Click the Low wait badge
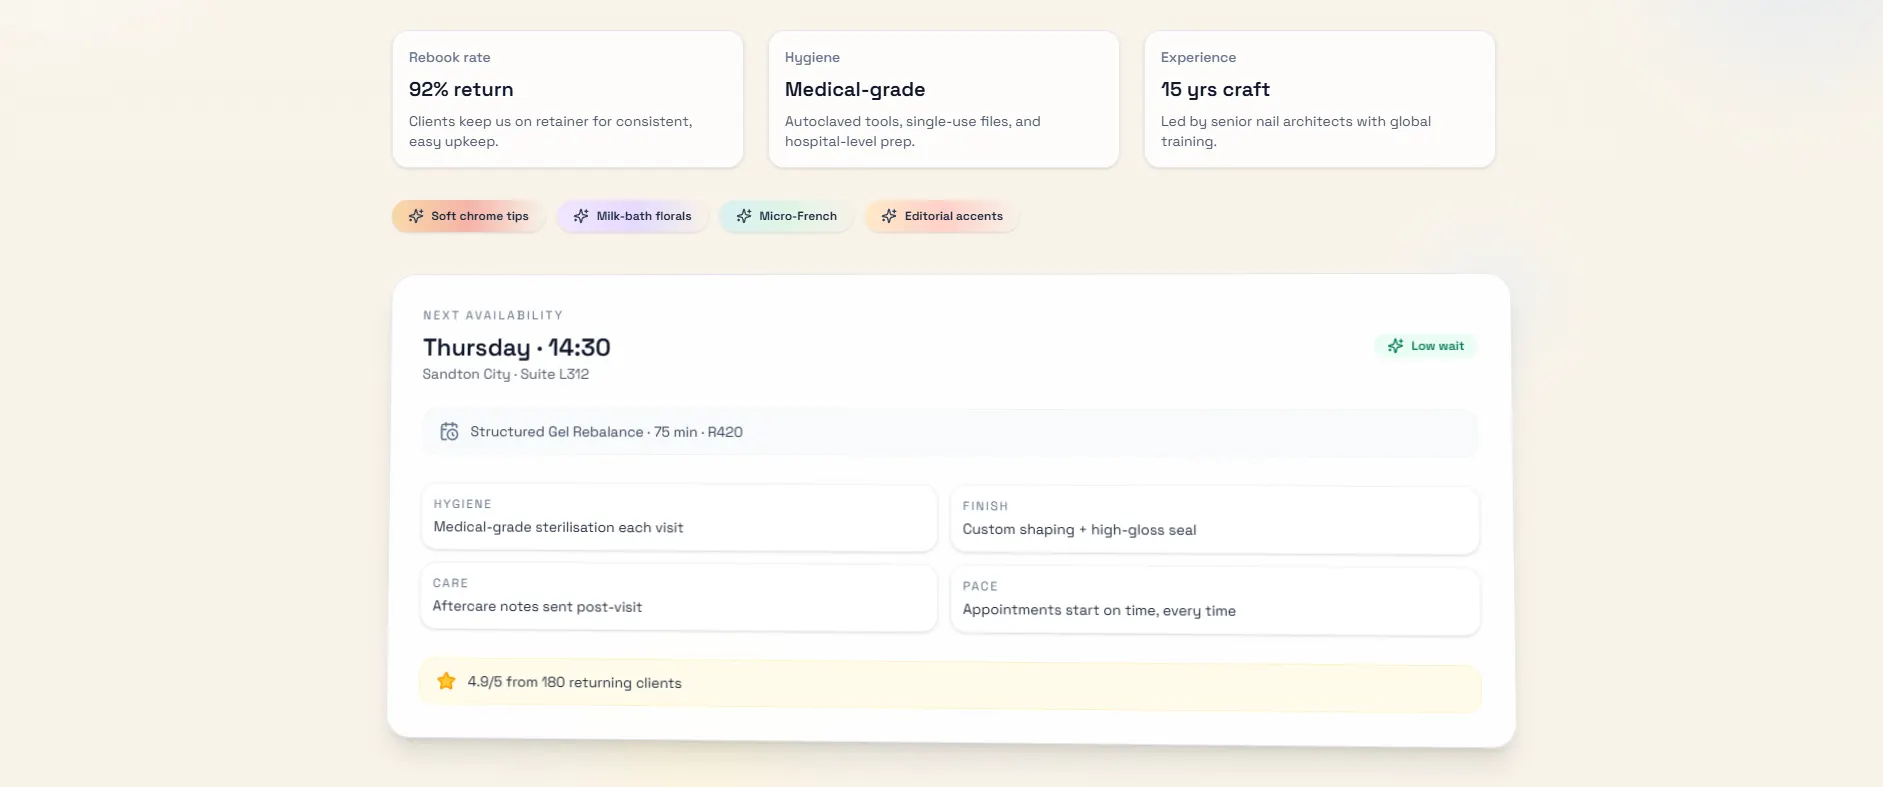The image size is (1883, 787). tap(1426, 346)
